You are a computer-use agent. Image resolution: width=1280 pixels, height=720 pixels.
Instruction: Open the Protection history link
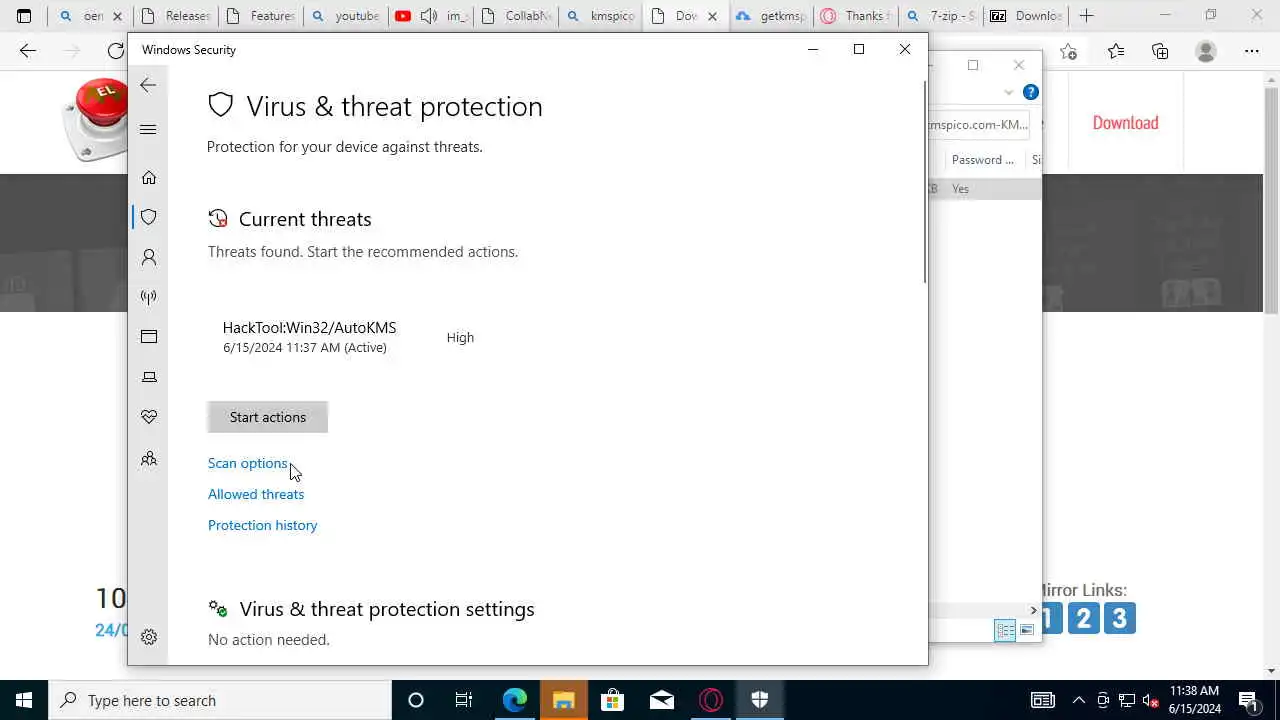[262, 525]
